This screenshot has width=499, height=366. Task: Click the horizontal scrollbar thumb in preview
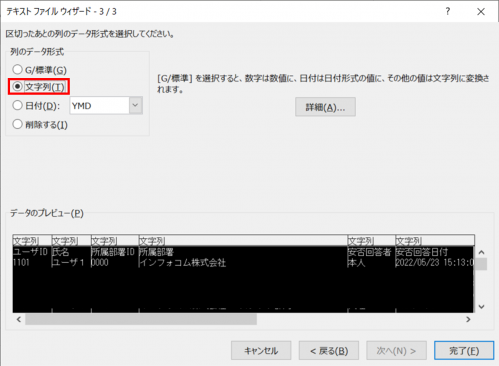coord(141,319)
